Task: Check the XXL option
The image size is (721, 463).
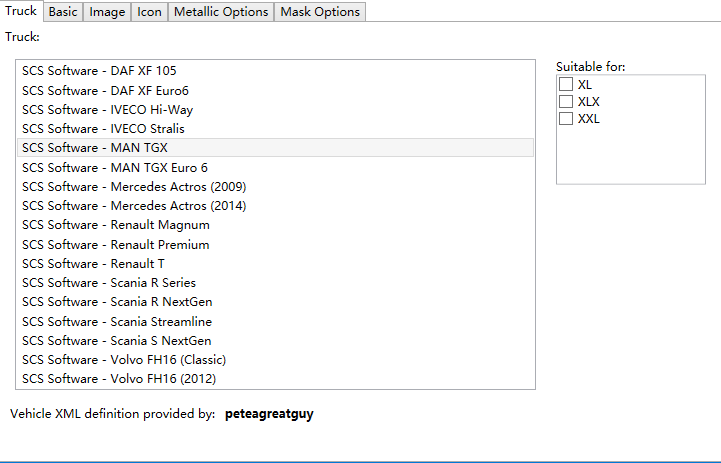Action: pyautogui.click(x=566, y=119)
